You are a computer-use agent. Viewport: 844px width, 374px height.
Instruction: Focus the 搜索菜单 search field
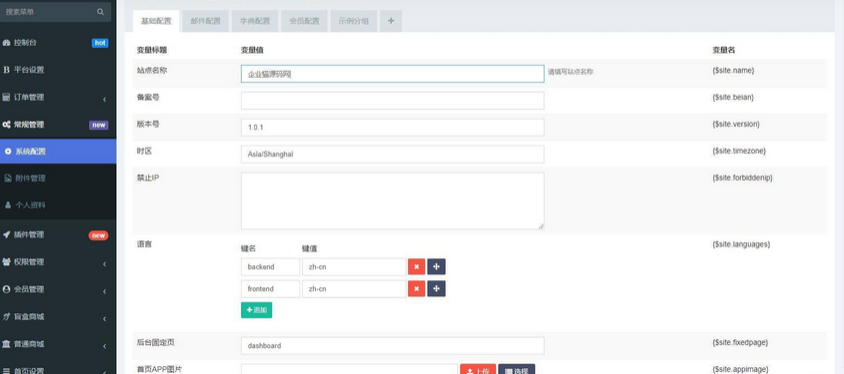(x=54, y=12)
